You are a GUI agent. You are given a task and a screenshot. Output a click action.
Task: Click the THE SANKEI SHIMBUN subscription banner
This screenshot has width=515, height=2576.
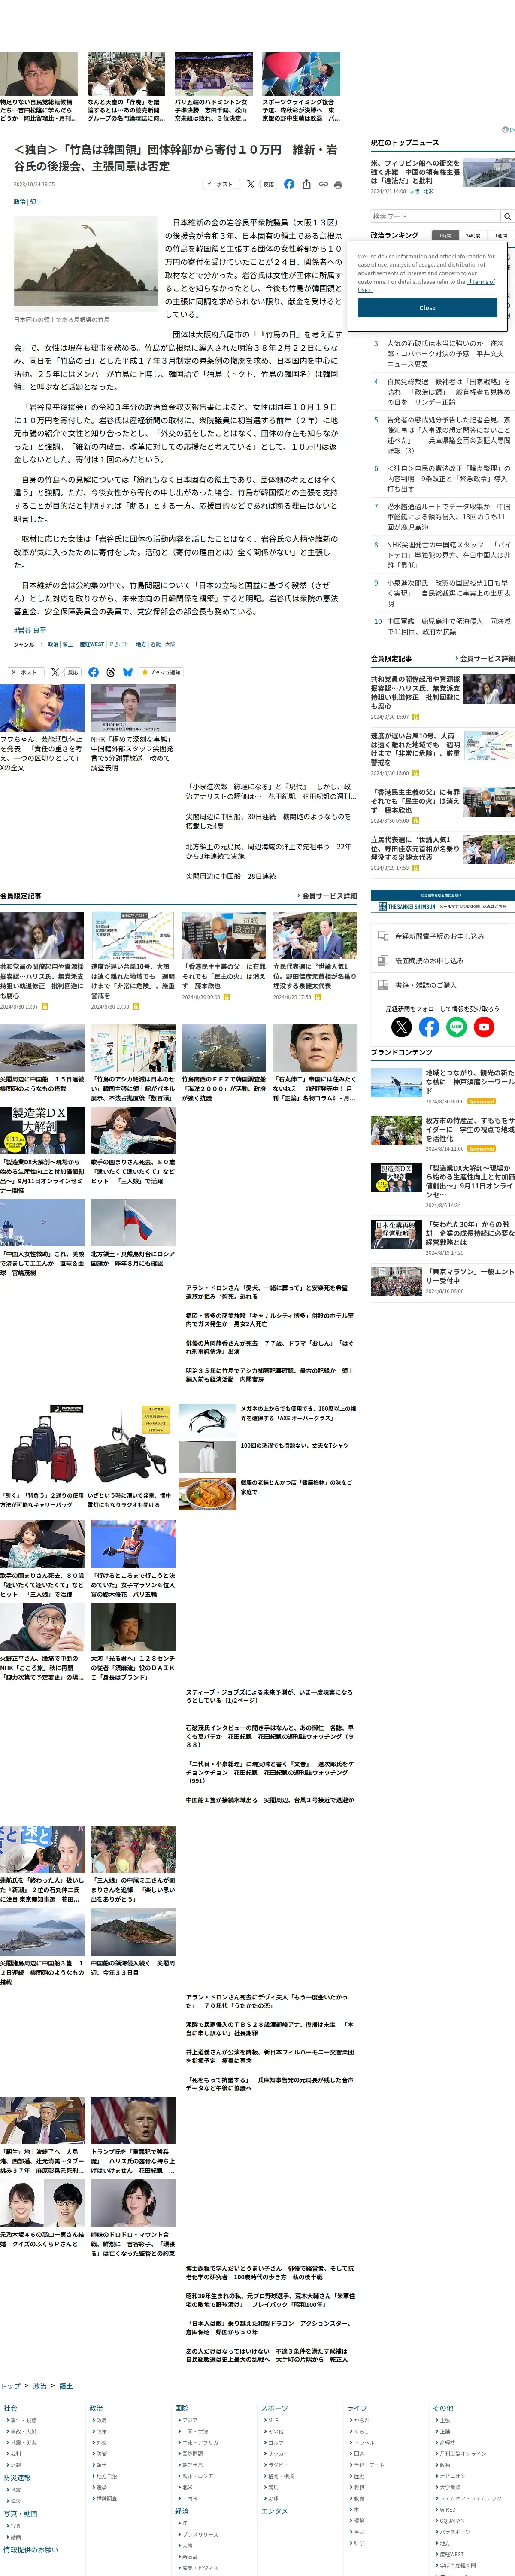point(443,902)
